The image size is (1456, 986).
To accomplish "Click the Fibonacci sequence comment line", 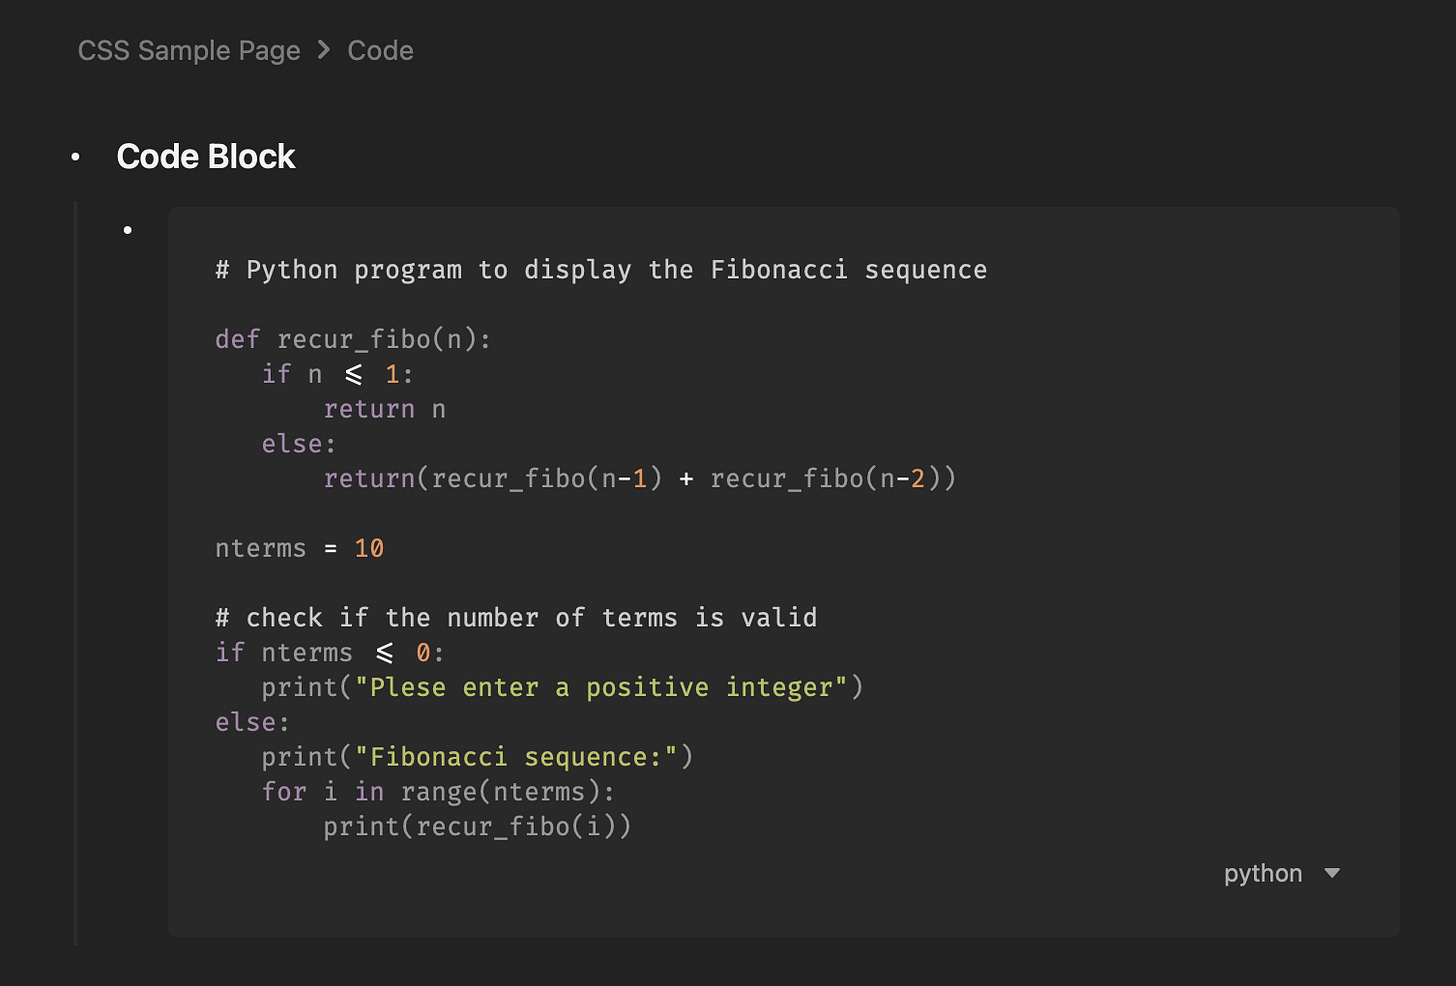I will (601, 270).
